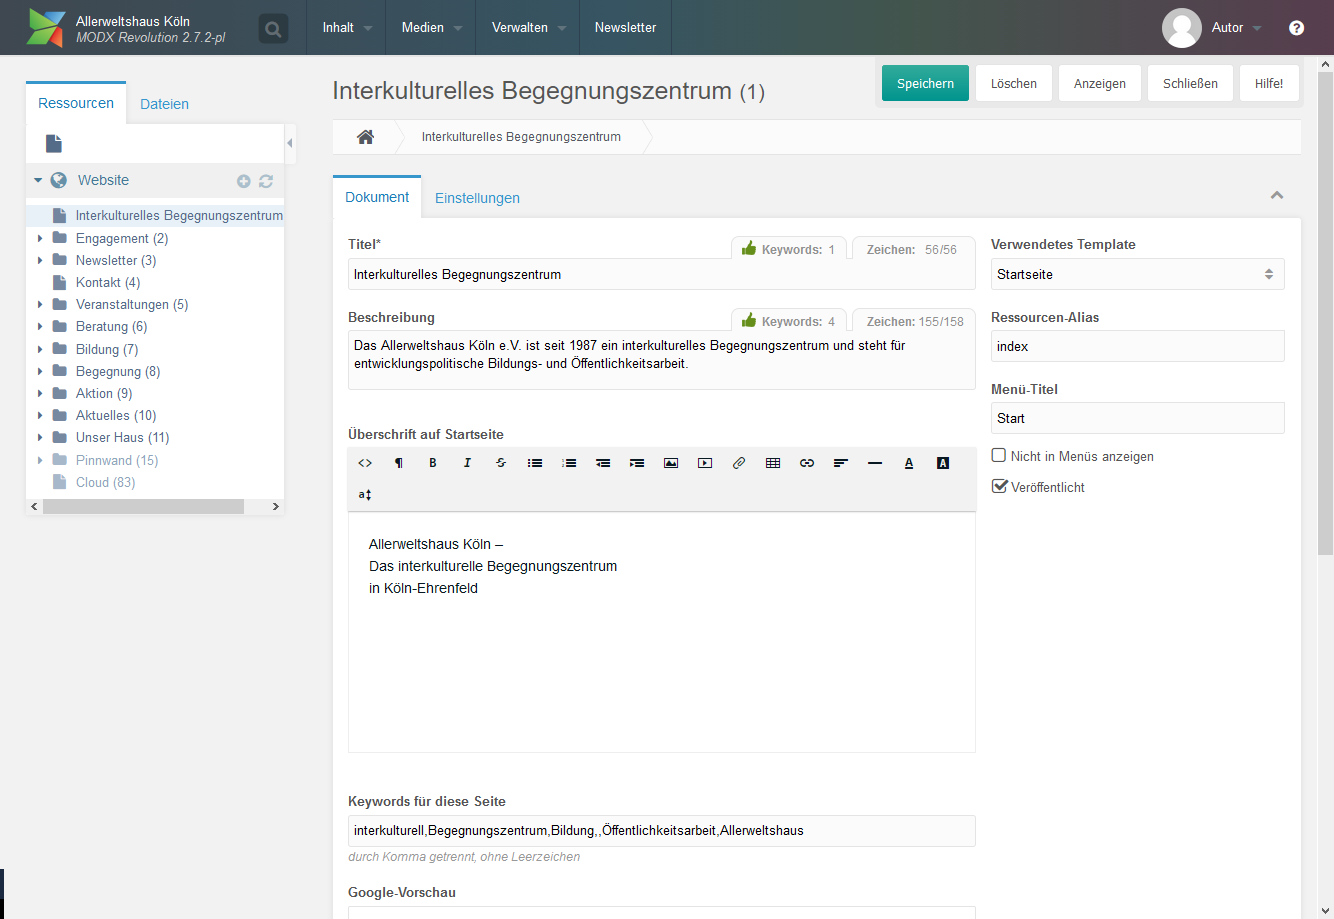Click the Ressourcen-Alias input field
This screenshot has width=1334, height=919.
pyautogui.click(x=1137, y=346)
